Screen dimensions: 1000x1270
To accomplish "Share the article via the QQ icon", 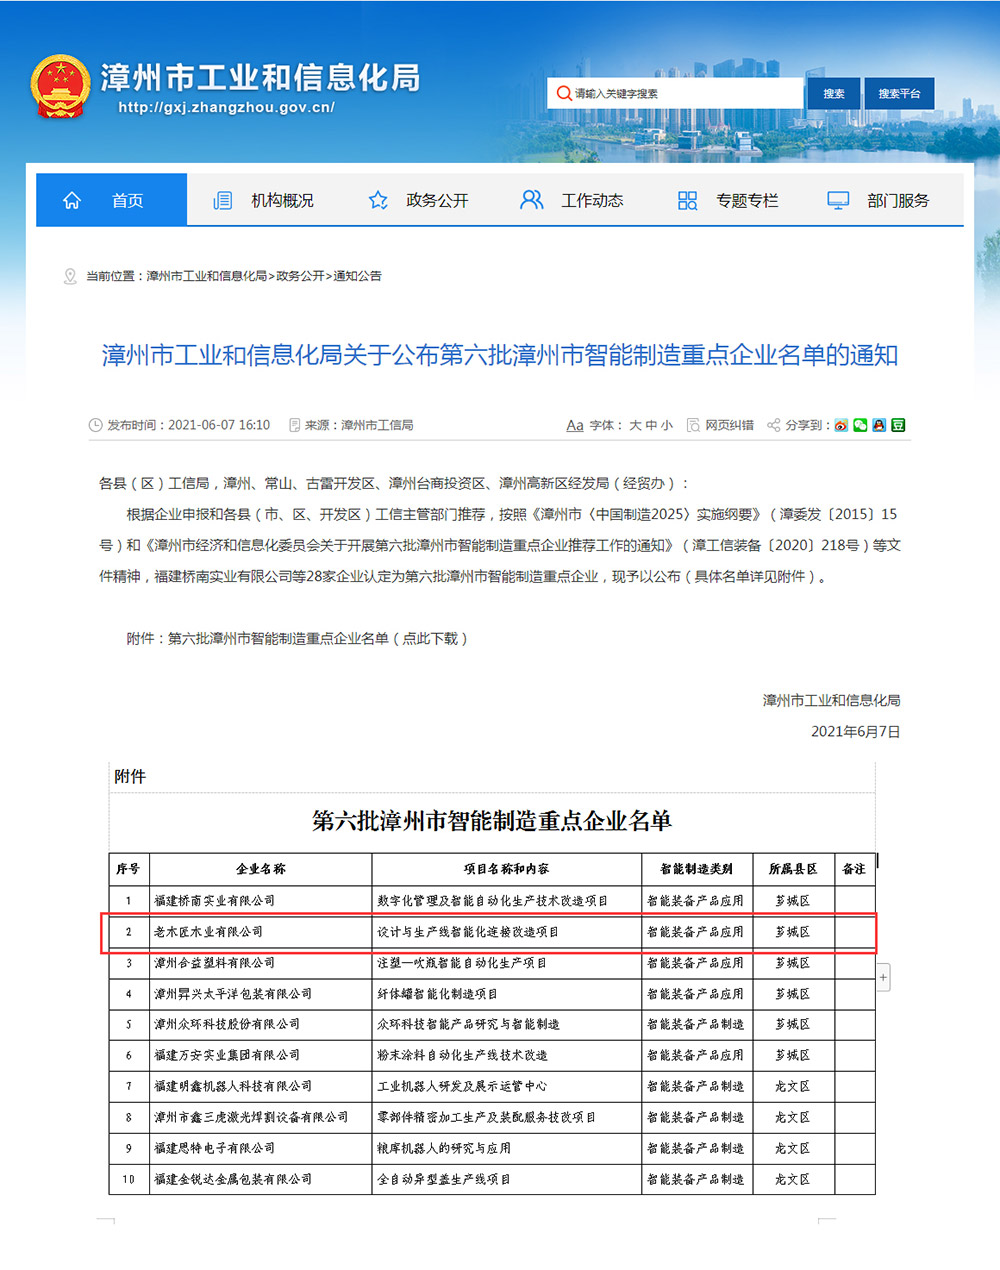I will click(879, 425).
